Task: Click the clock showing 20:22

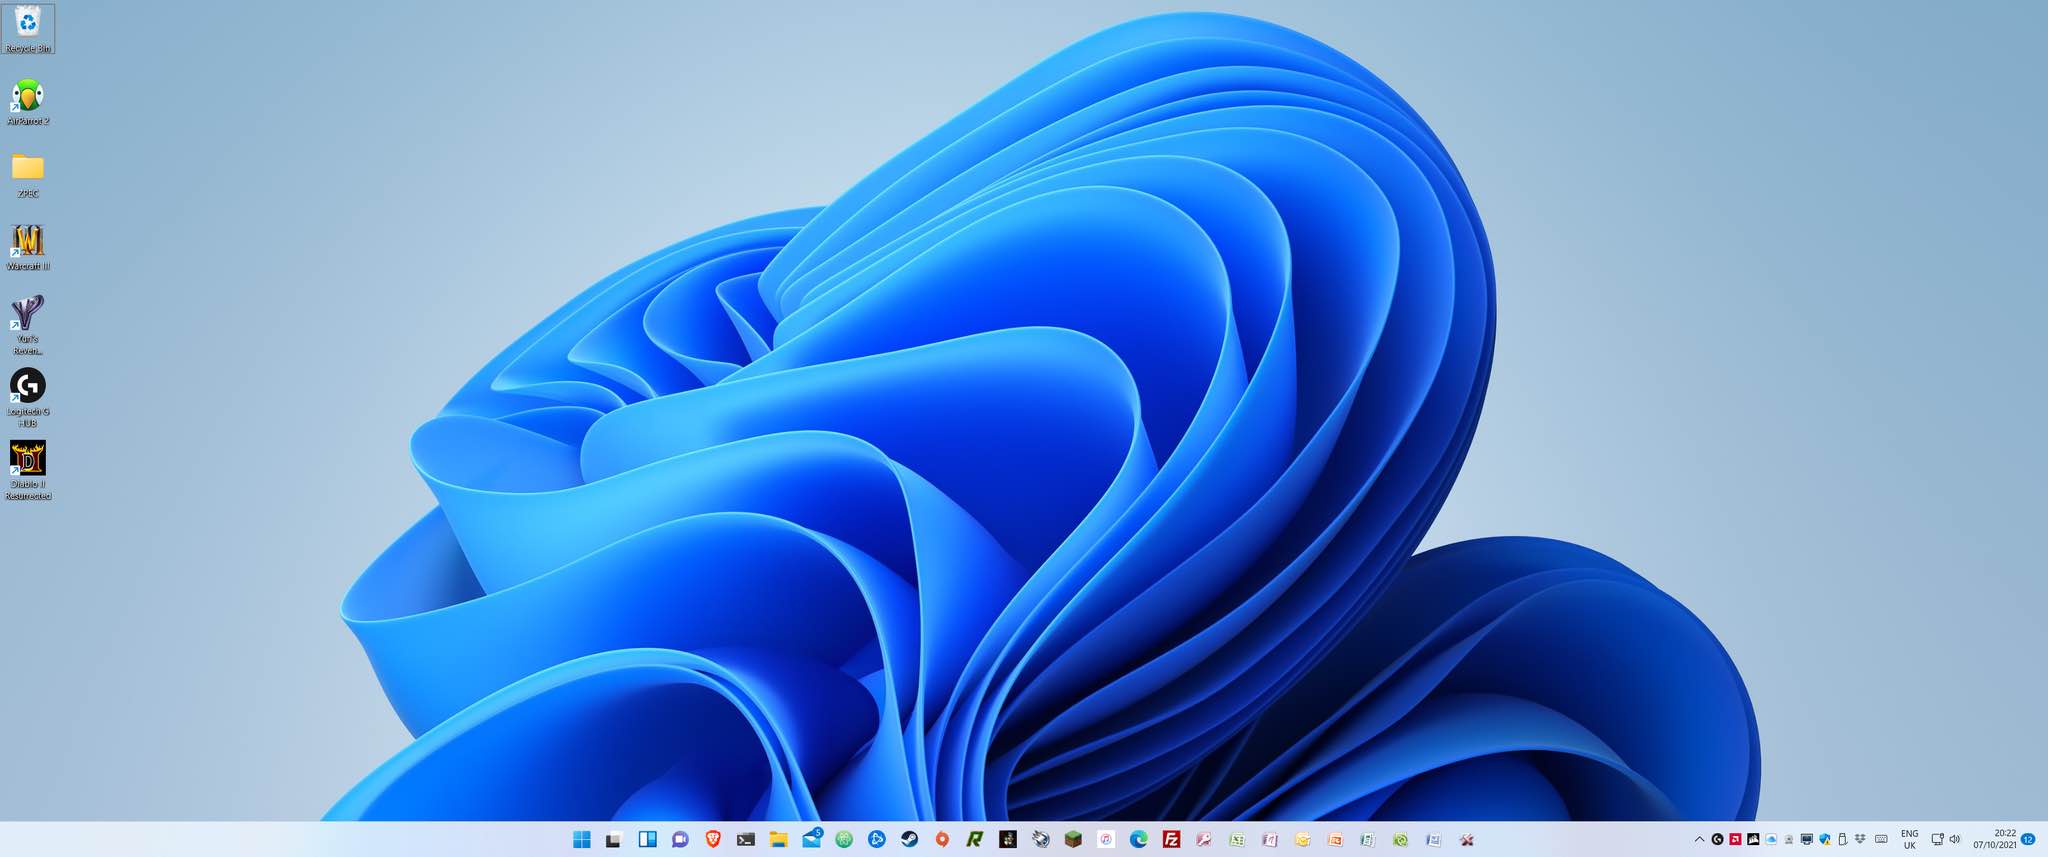Action: 1994,840
